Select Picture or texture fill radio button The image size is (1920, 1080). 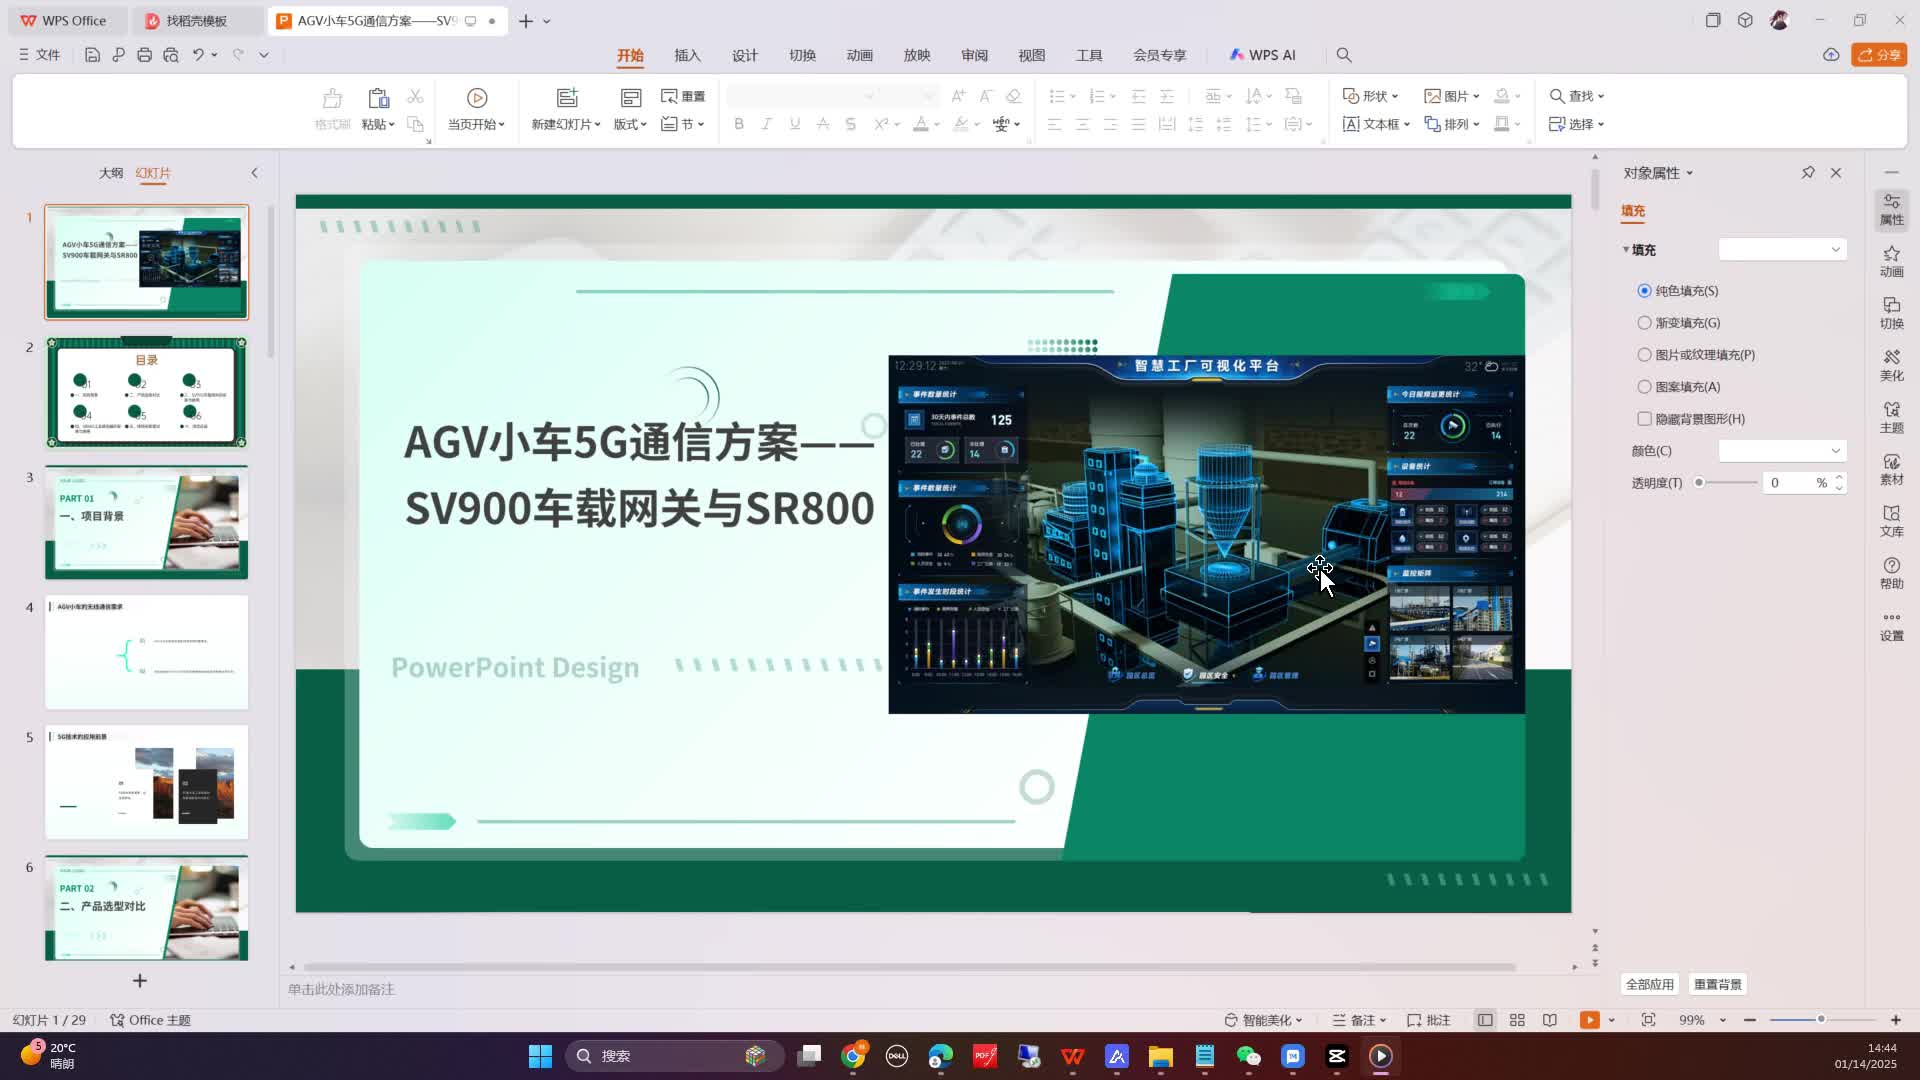pyautogui.click(x=1644, y=355)
